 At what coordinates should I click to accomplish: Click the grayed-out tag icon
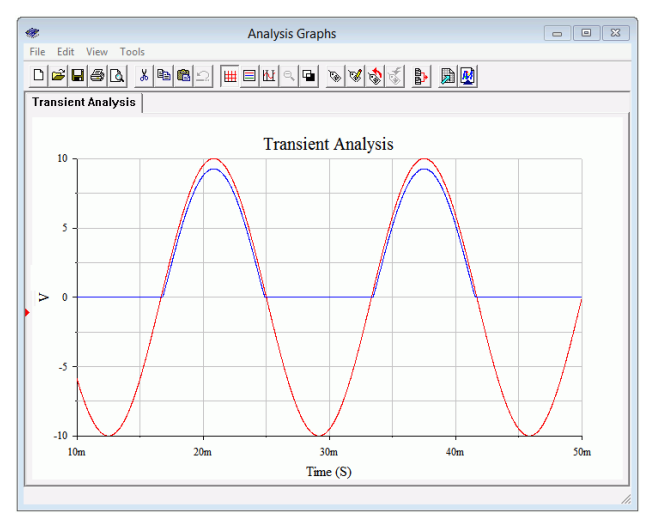395,75
